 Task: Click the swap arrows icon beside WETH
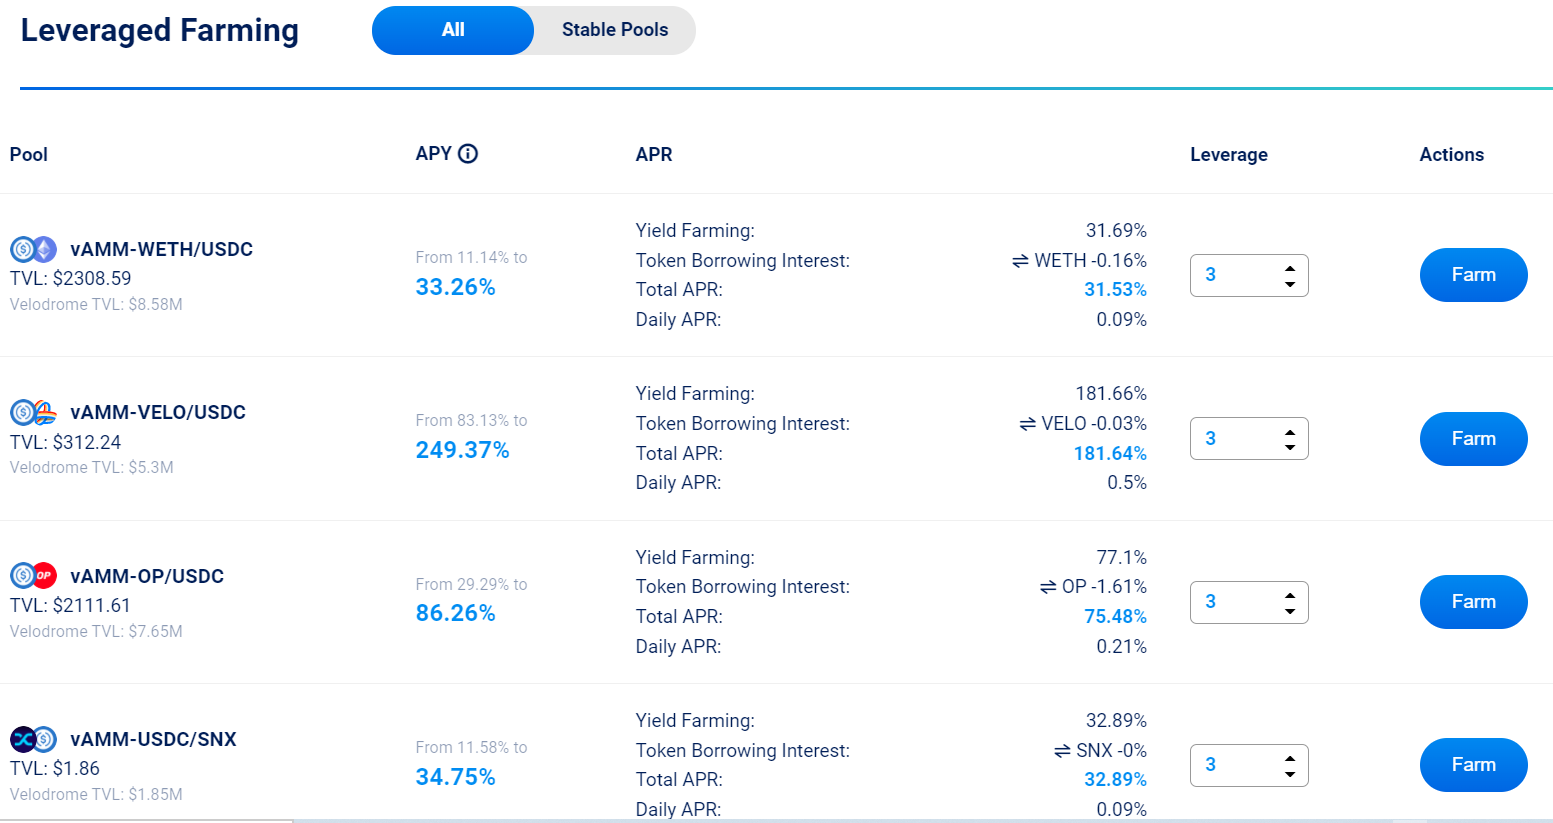point(1020,261)
